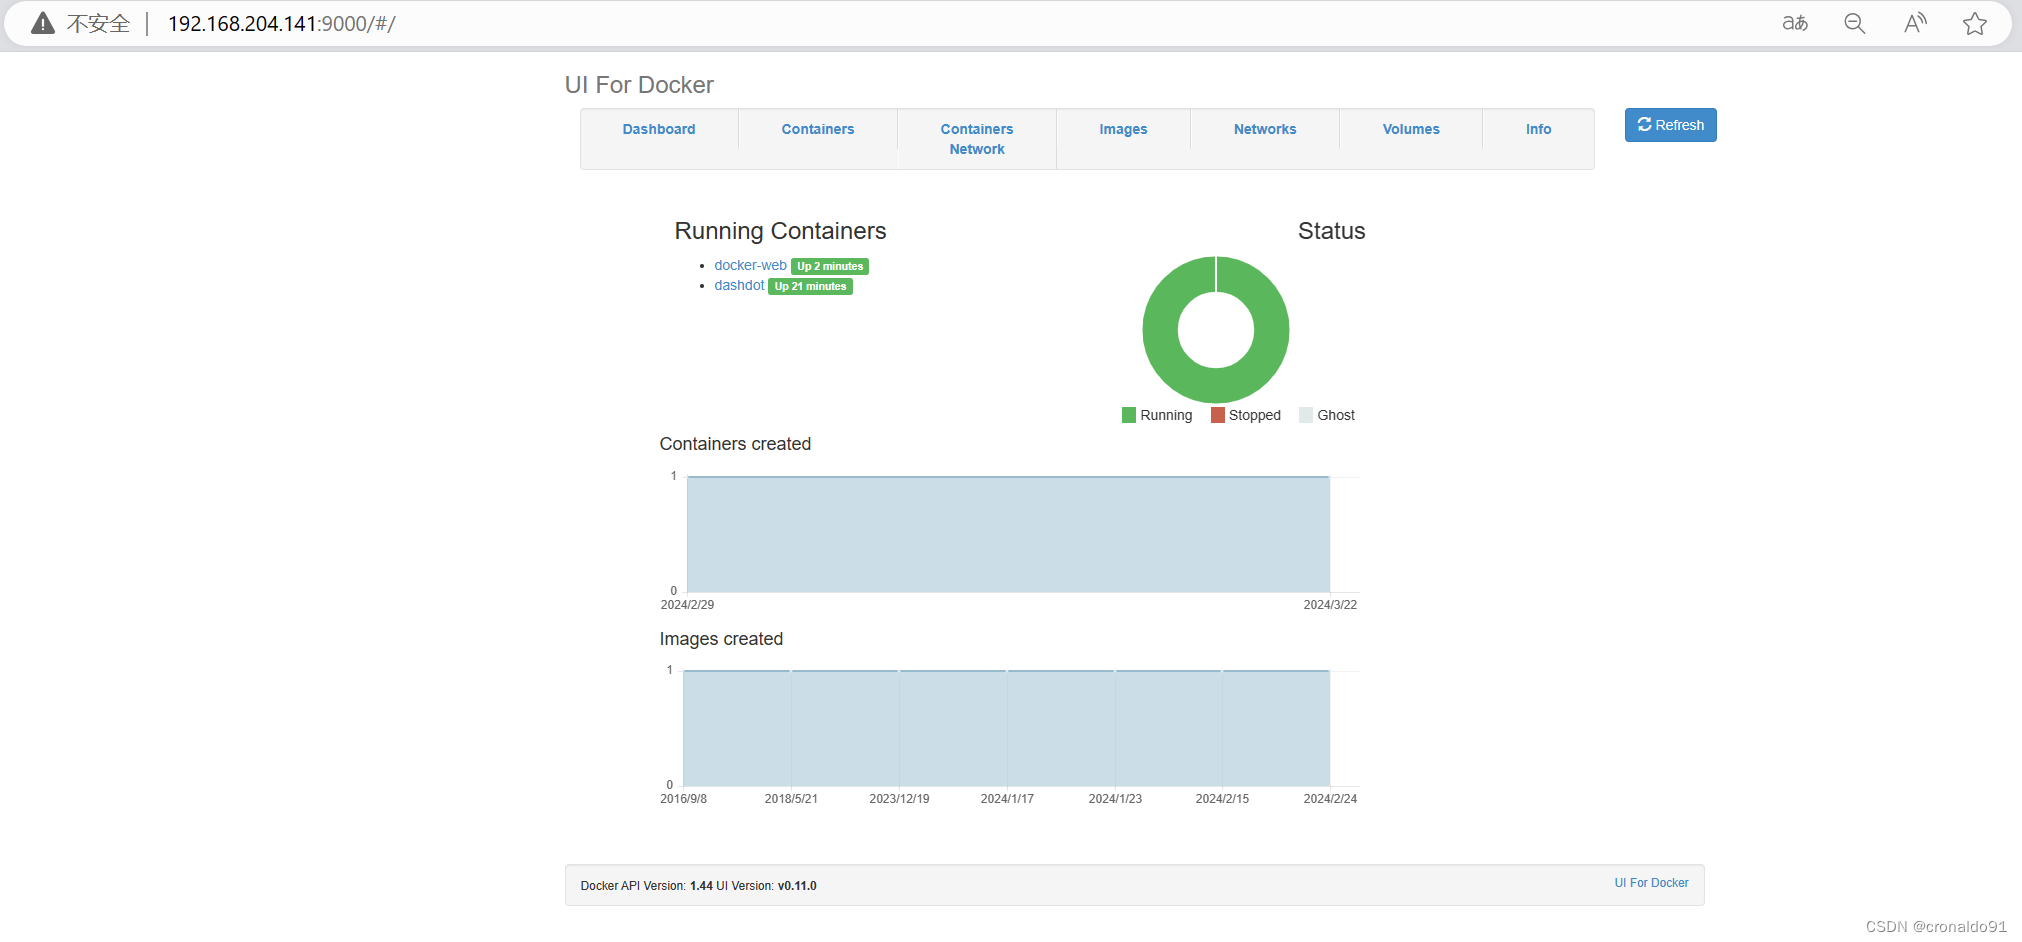The height and width of the screenshot is (942, 2022).
Task: Open the Info tab
Action: point(1538,129)
